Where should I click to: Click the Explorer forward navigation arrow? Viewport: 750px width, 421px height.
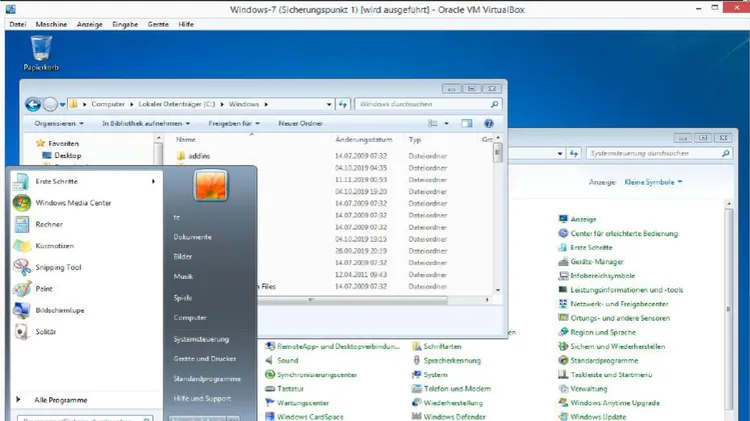pyautogui.click(x=50, y=104)
